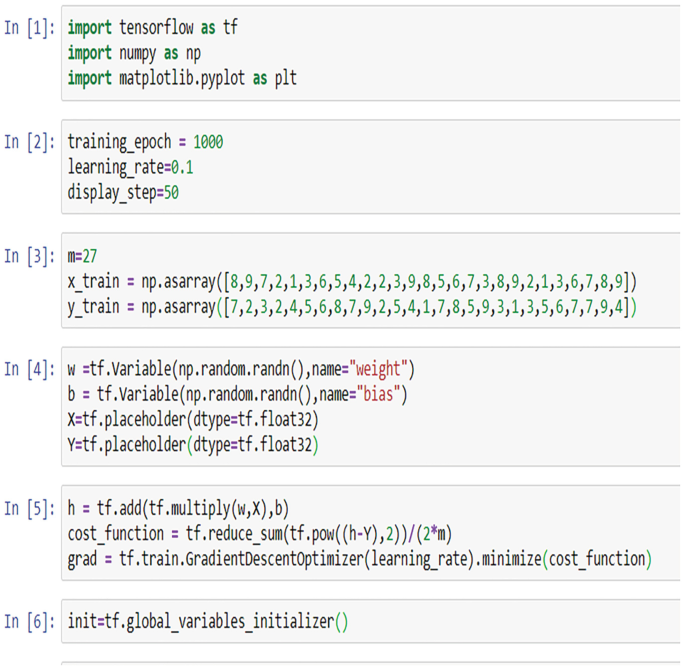Screen dimensions: 685x670
Task: Place cursor in the y_train array line
Action: click(352, 305)
